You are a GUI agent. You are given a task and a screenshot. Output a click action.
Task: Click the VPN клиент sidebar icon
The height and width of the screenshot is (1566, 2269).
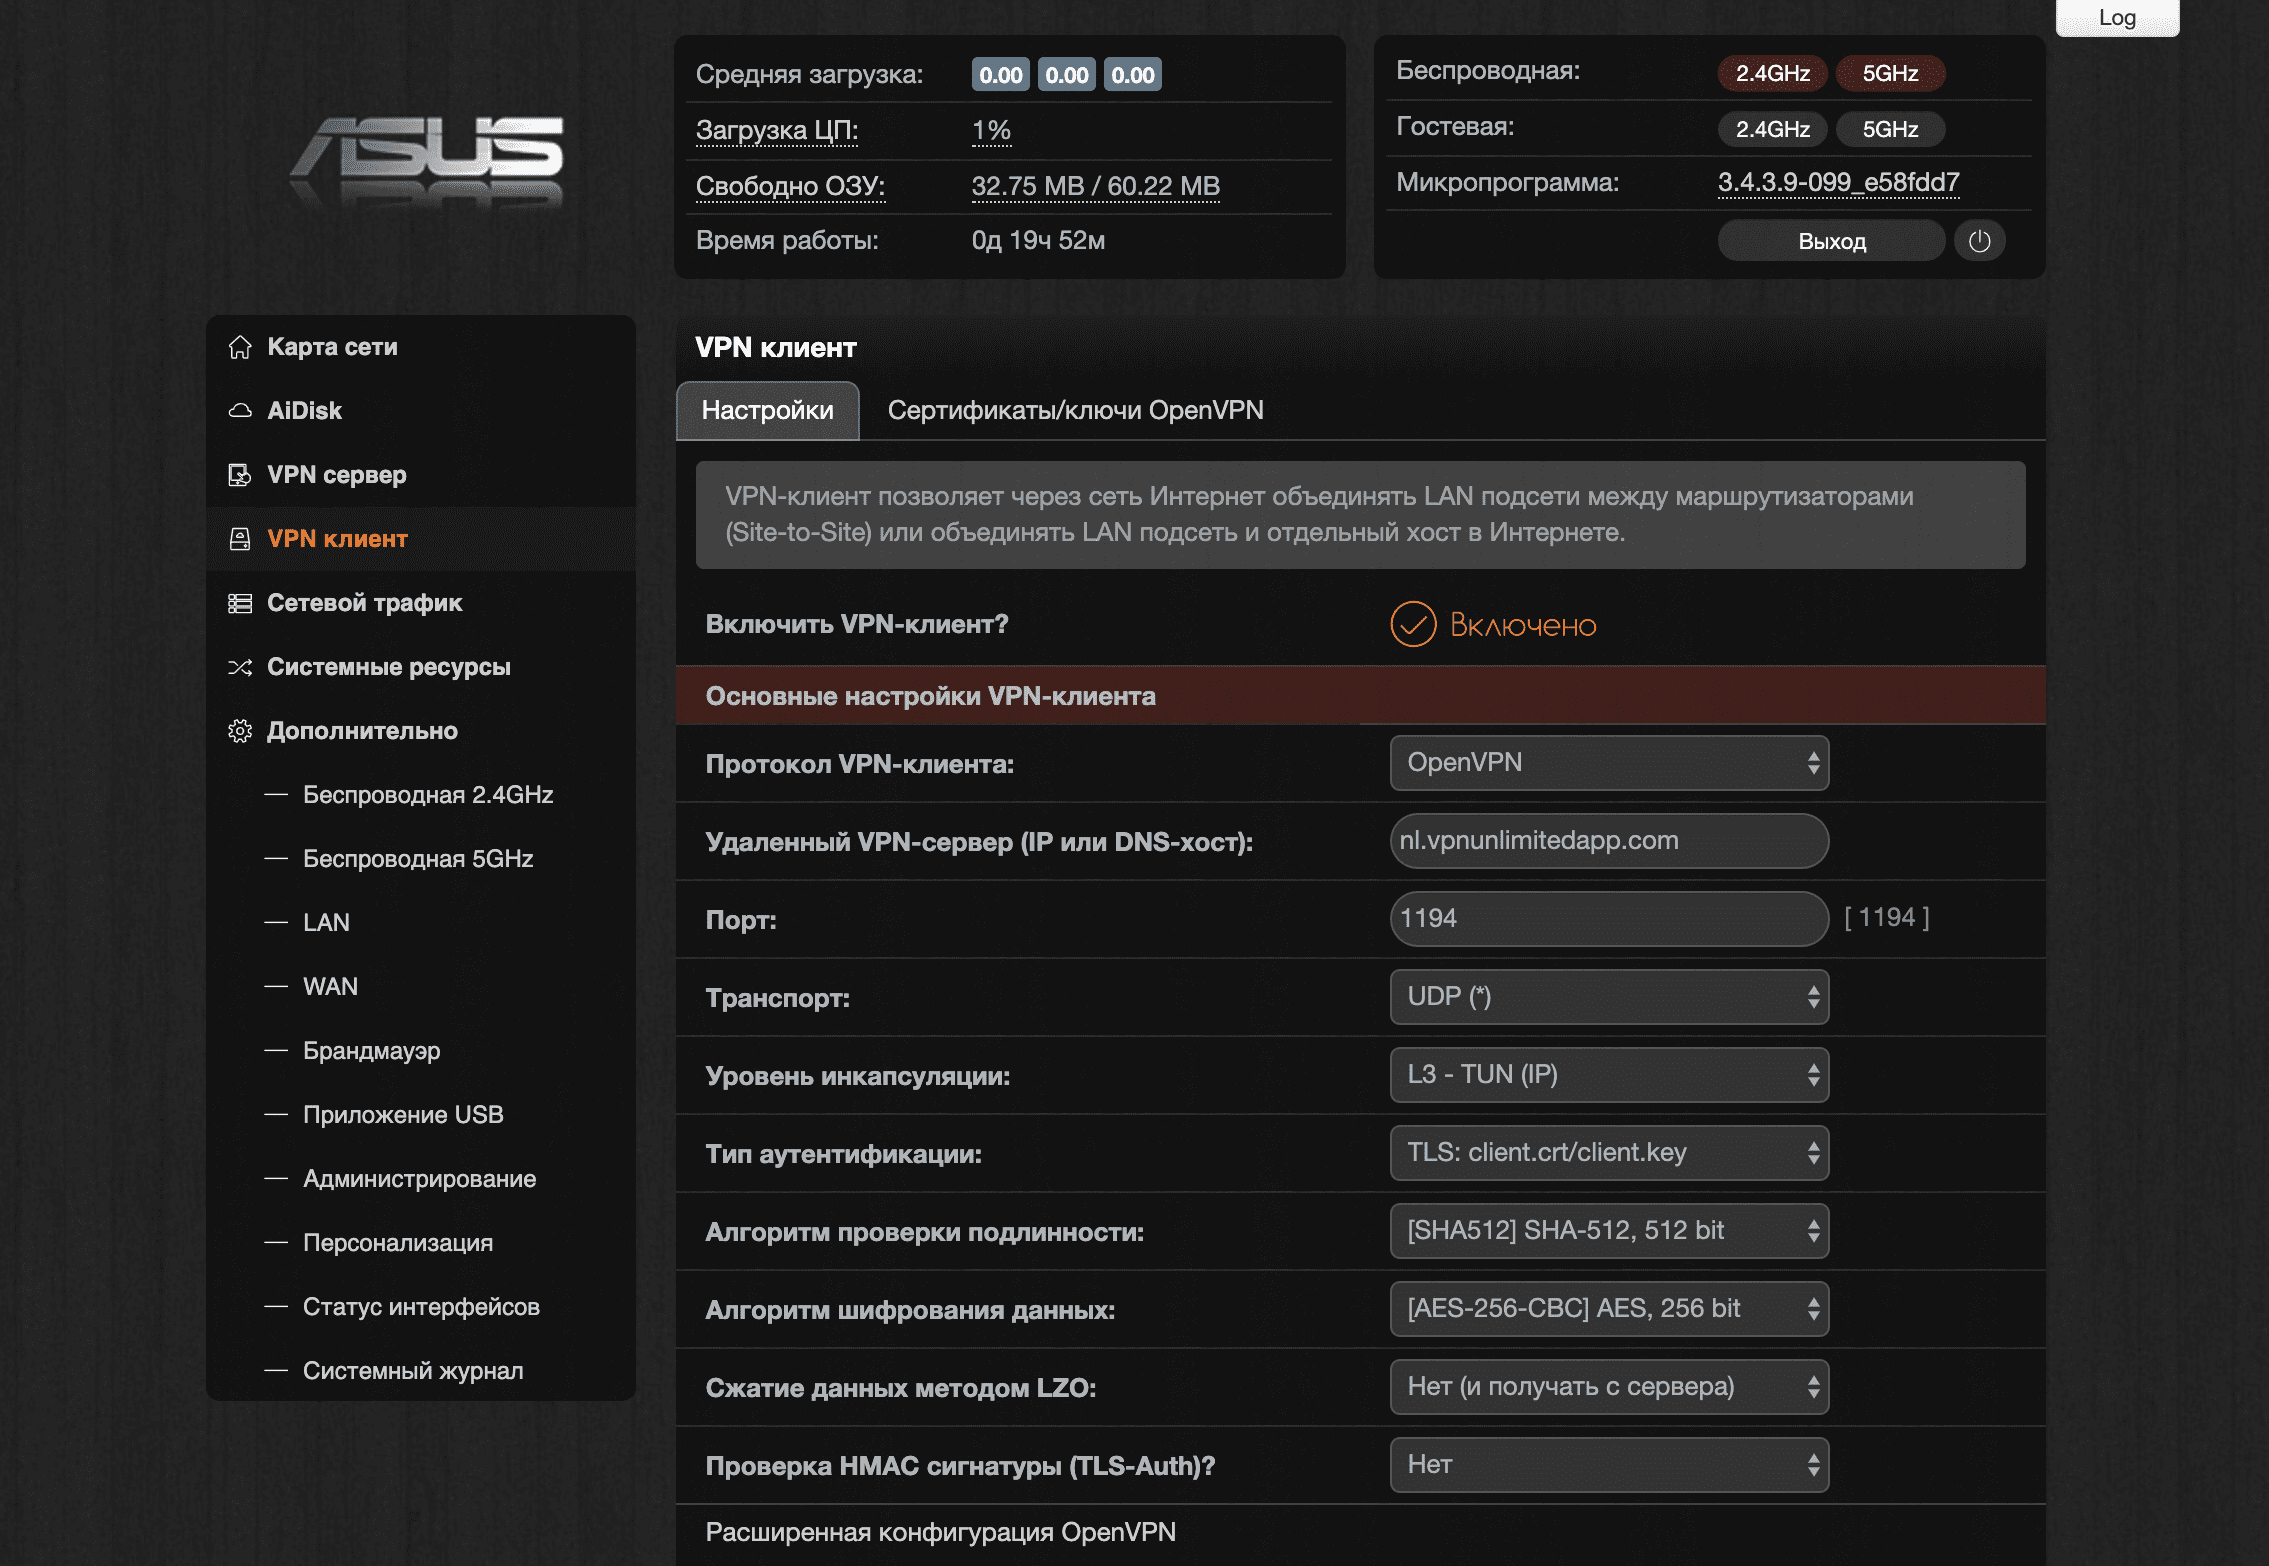pyautogui.click(x=240, y=539)
